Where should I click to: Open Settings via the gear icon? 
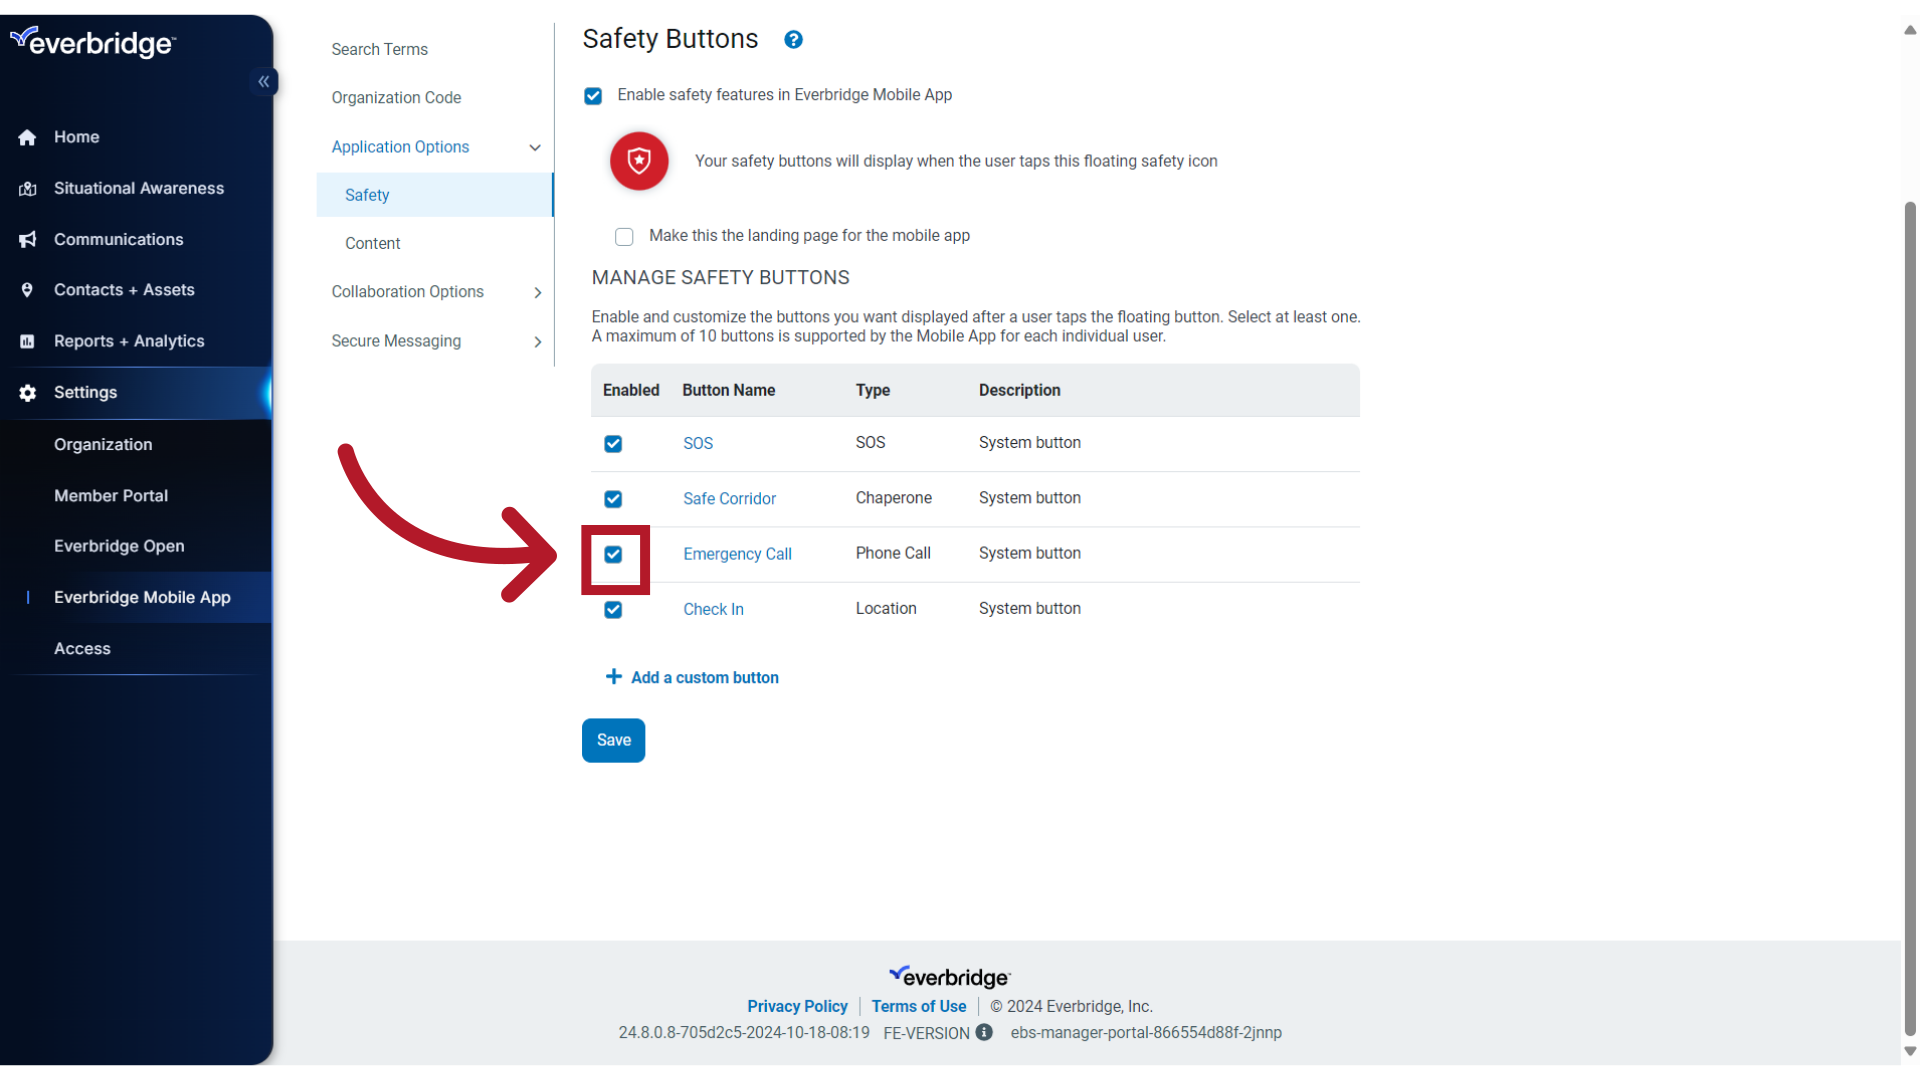27,393
